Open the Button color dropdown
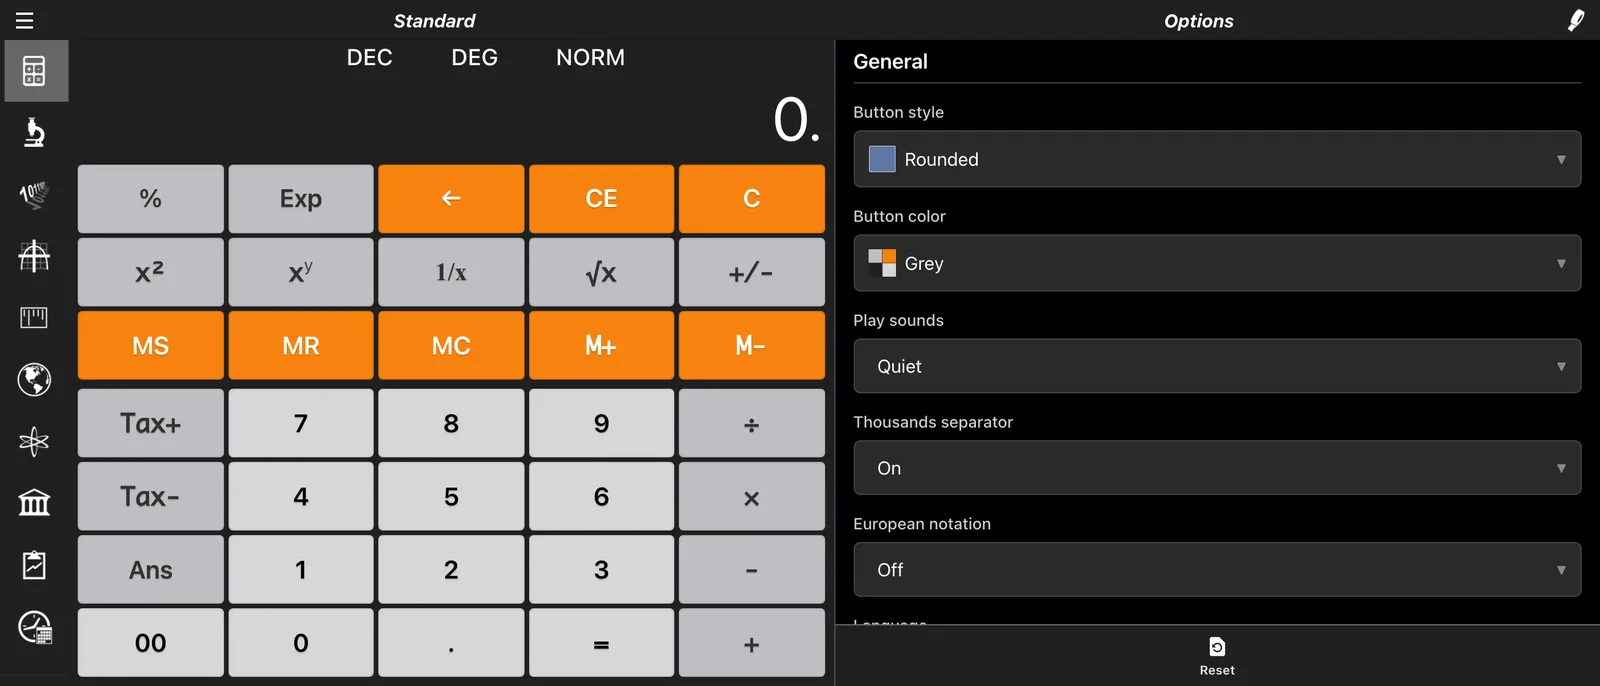Viewport: 1600px width, 686px height. [x=1217, y=263]
